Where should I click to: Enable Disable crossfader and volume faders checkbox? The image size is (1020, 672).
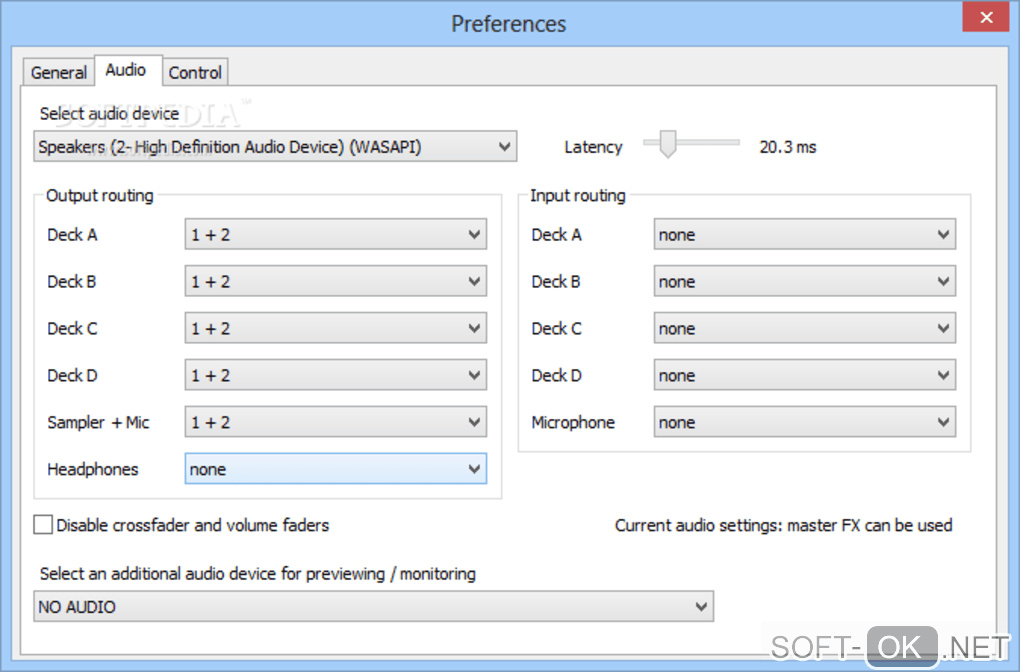(43, 525)
